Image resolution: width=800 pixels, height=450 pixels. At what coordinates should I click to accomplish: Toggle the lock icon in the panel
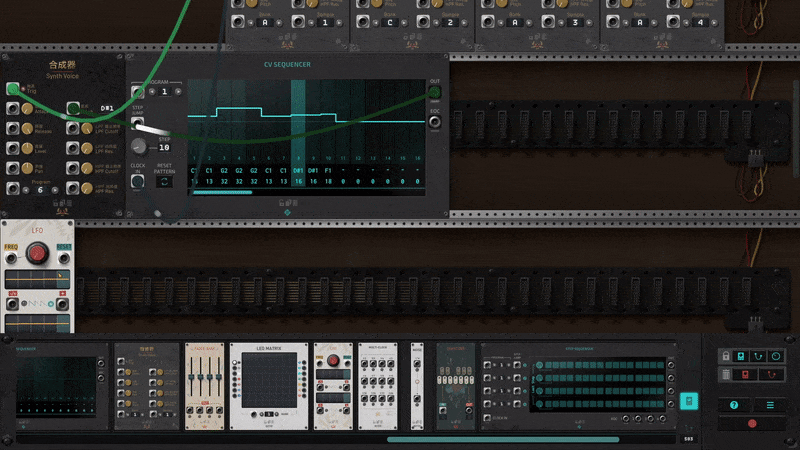(726, 356)
